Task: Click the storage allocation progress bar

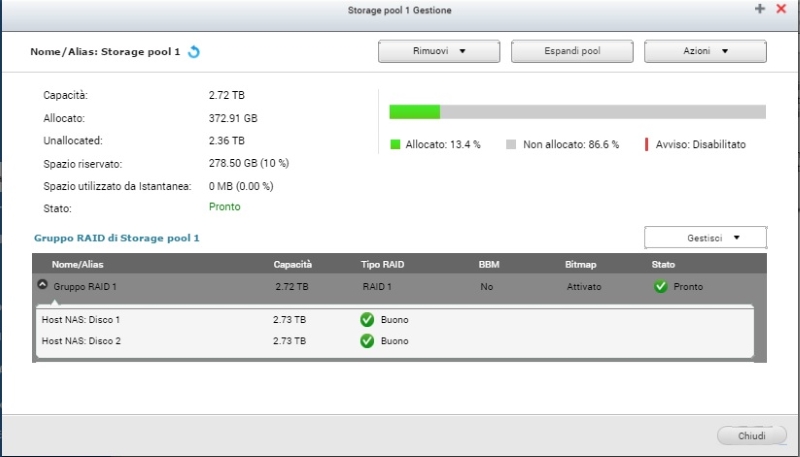Action: coord(577,112)
